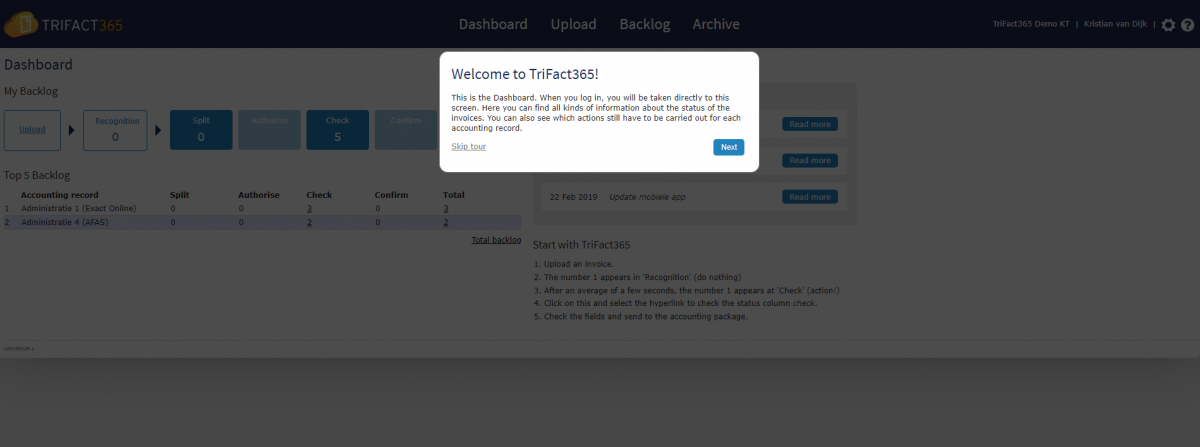The image size is (1200, 447).
Task: Open the Backlog menu item
Action: [x=645, y=24]
